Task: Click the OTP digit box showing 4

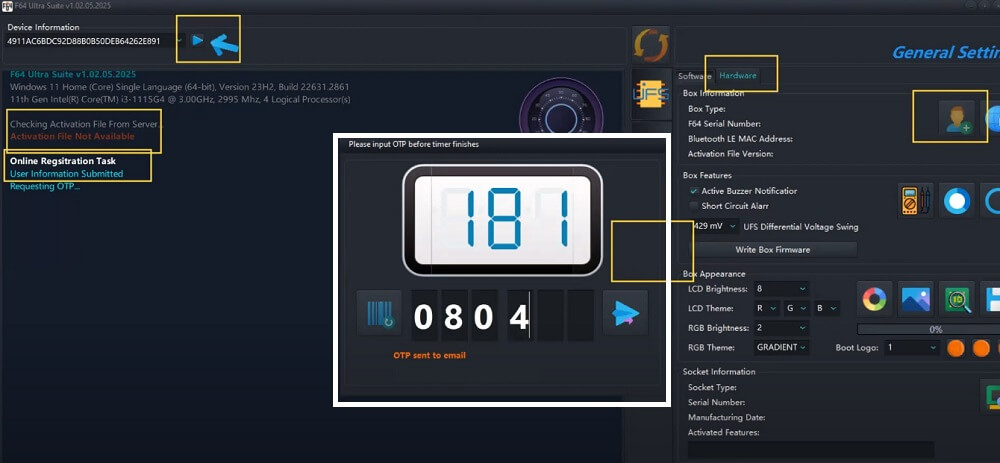Action: click(520, 315)
